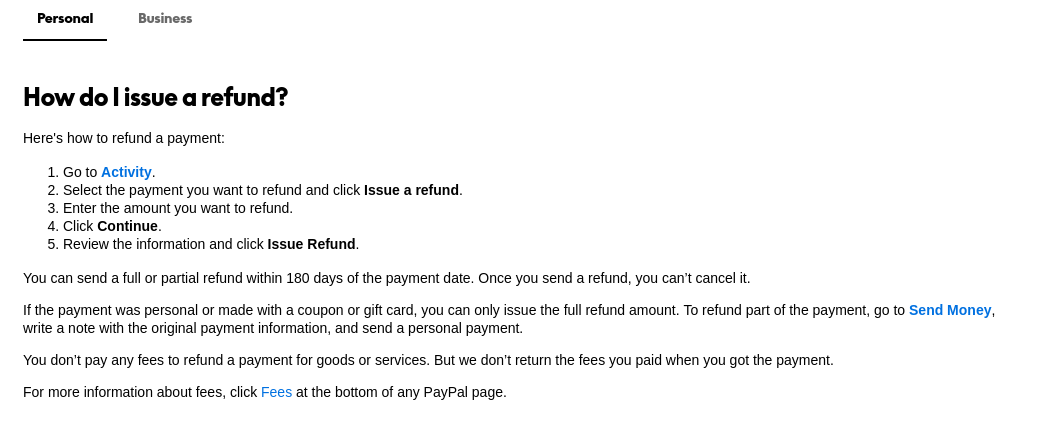Click the 'How do I issue a refund?' heading
The height and width of the screenshot is (422, 1042).
155,97
